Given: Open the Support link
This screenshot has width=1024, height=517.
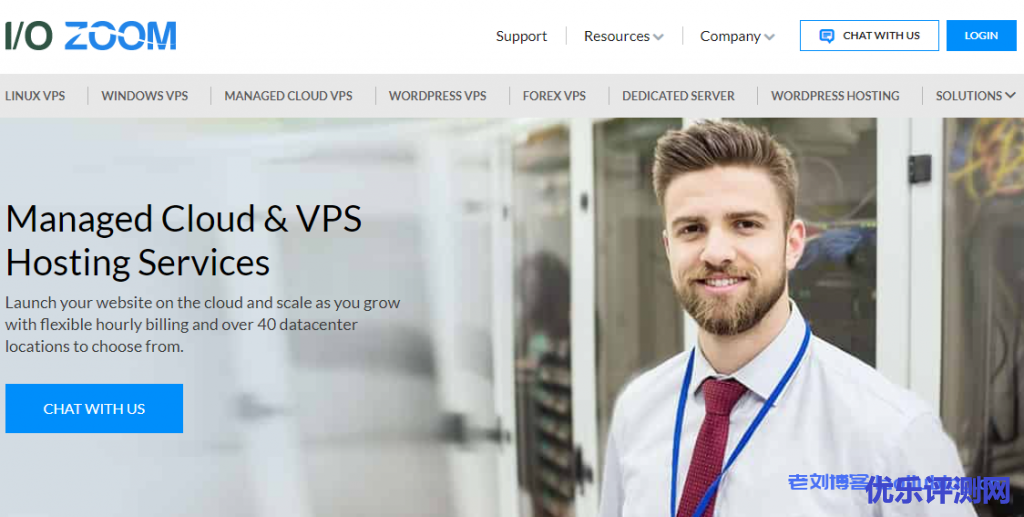Looking at the screenshot, I should [521, 36].
